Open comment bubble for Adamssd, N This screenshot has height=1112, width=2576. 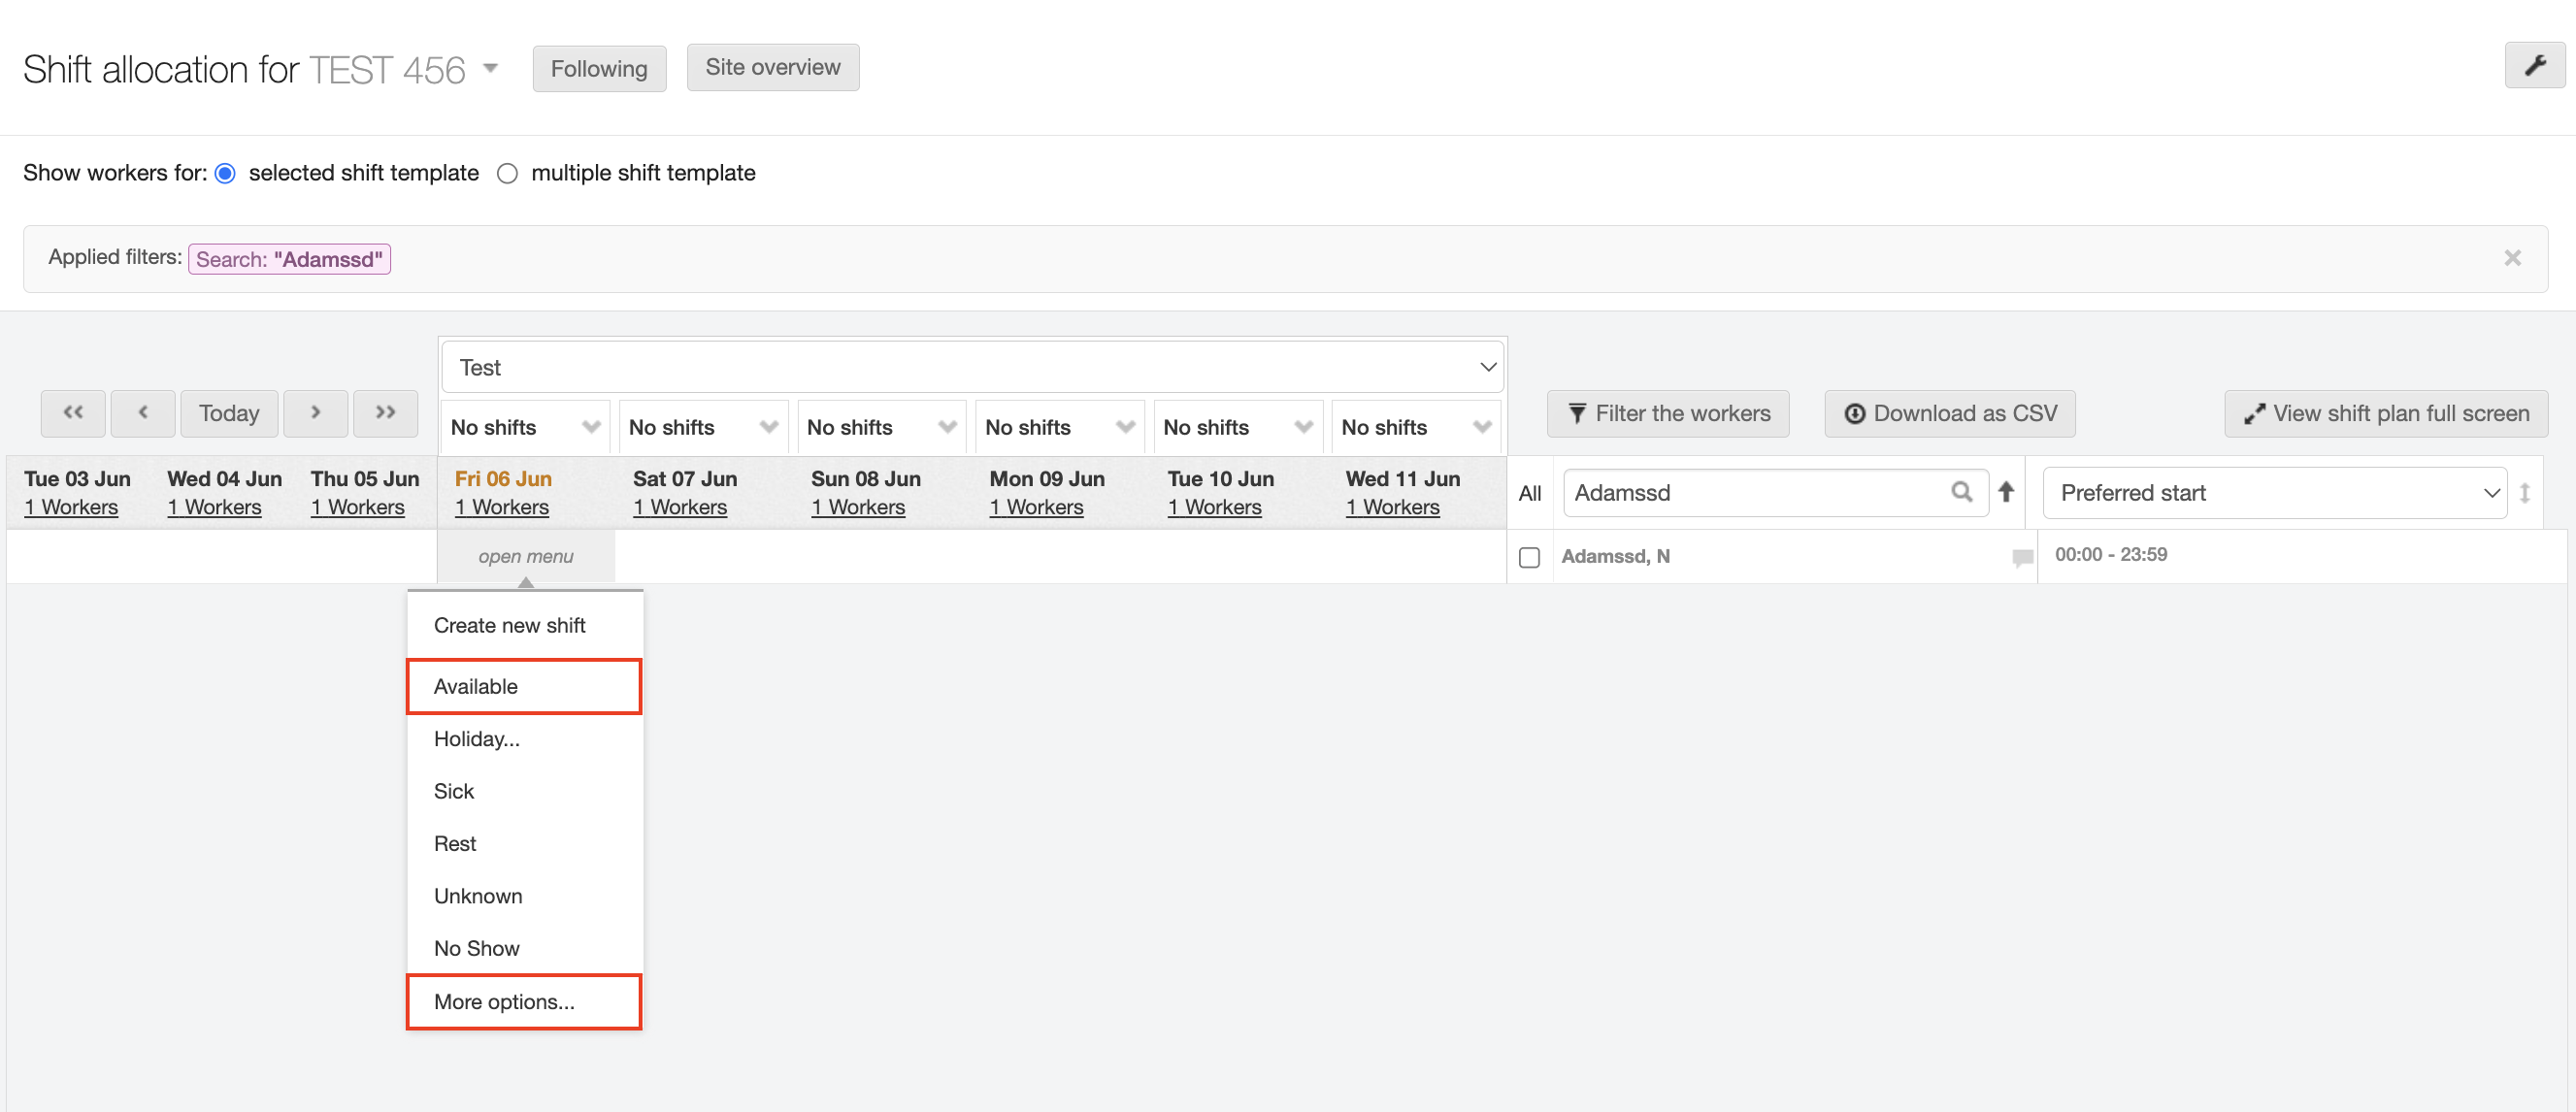pos(2022,557)
